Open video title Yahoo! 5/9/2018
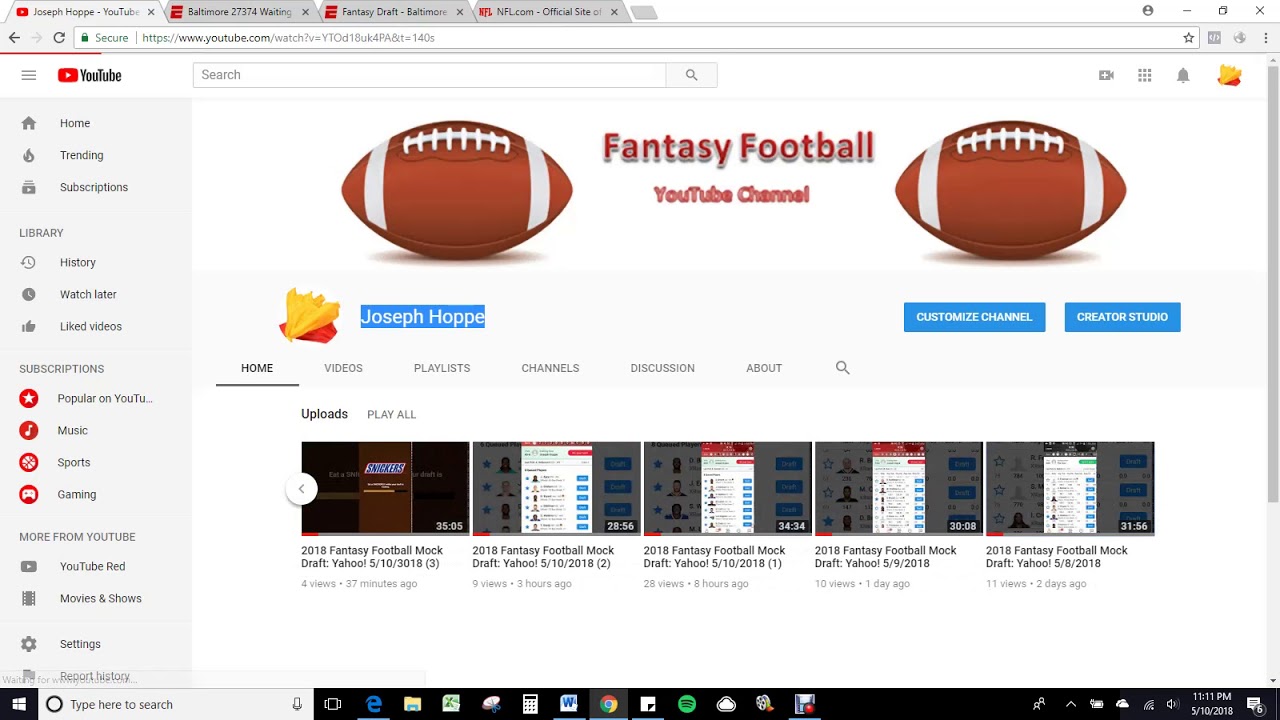This screenshot has width=1280, height=720. 886,557
